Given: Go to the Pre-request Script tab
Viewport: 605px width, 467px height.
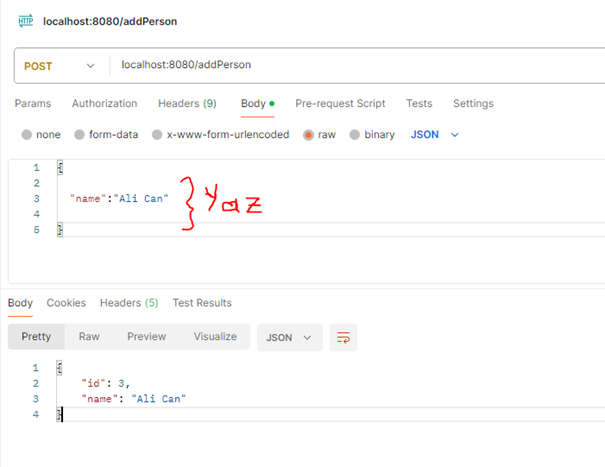Looking at the screenshot, I should click(340, 103).
